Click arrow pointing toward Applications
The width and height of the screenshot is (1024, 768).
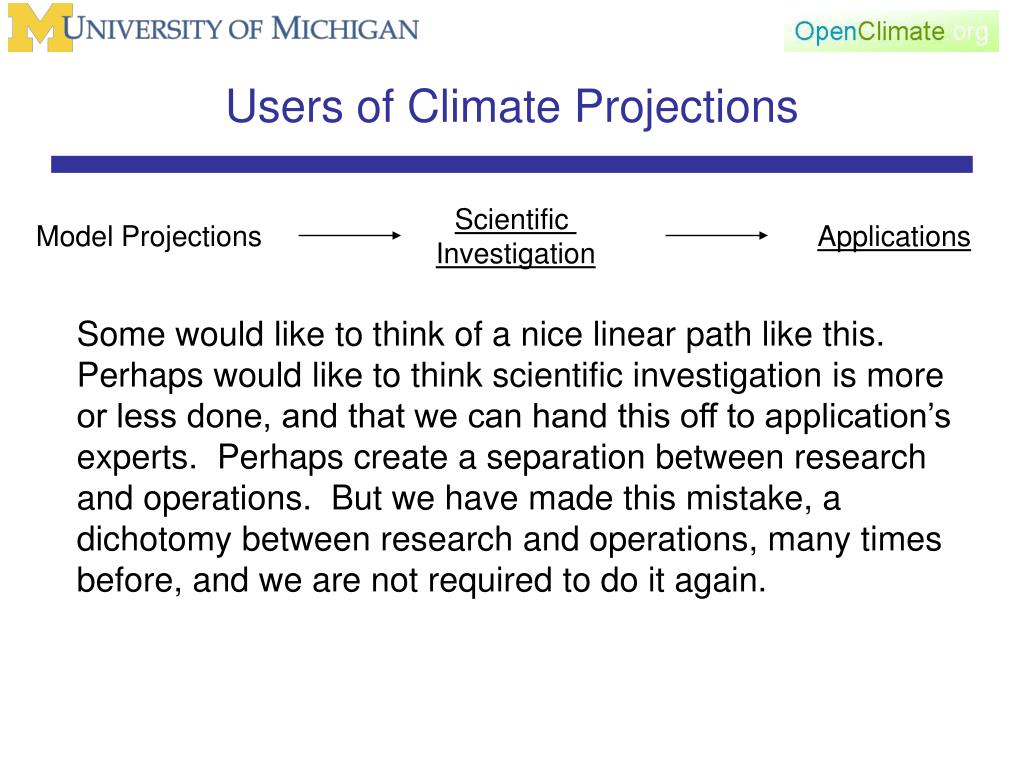(x=716, y=235)
